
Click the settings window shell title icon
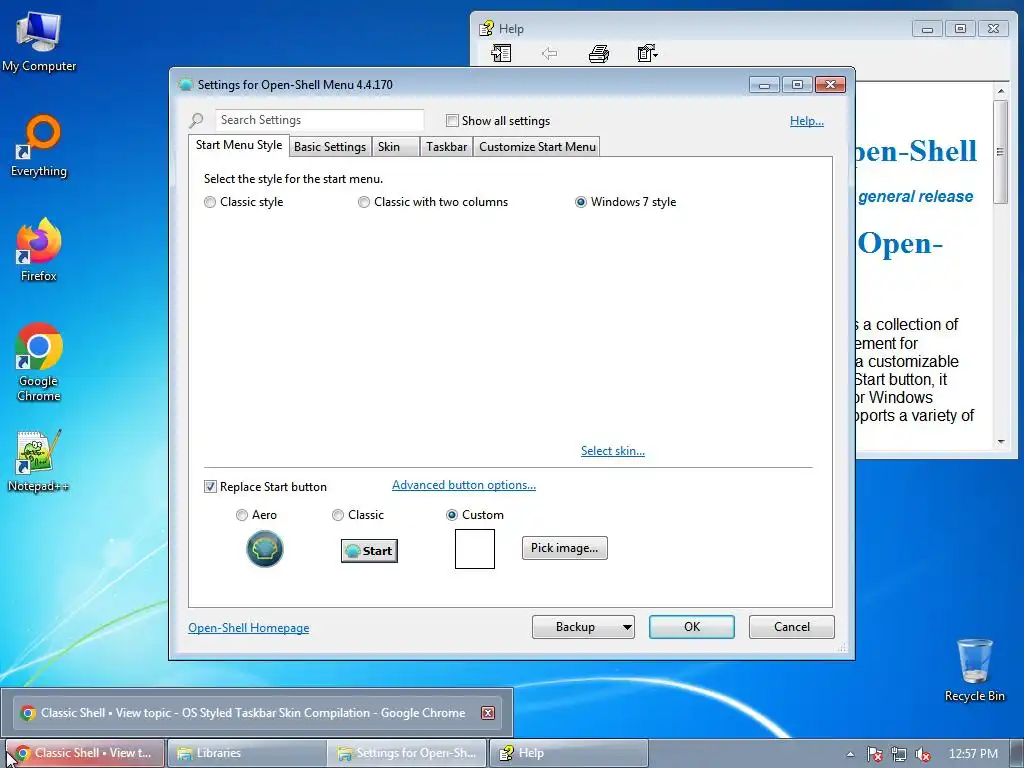point(185,84)
